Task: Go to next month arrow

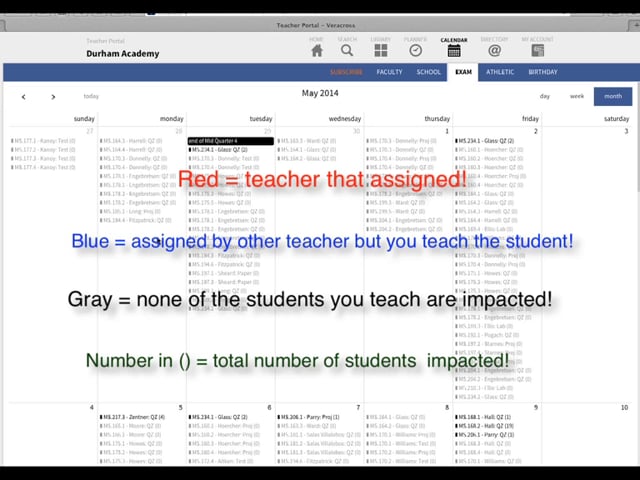Action: click(x=53, y=97)
